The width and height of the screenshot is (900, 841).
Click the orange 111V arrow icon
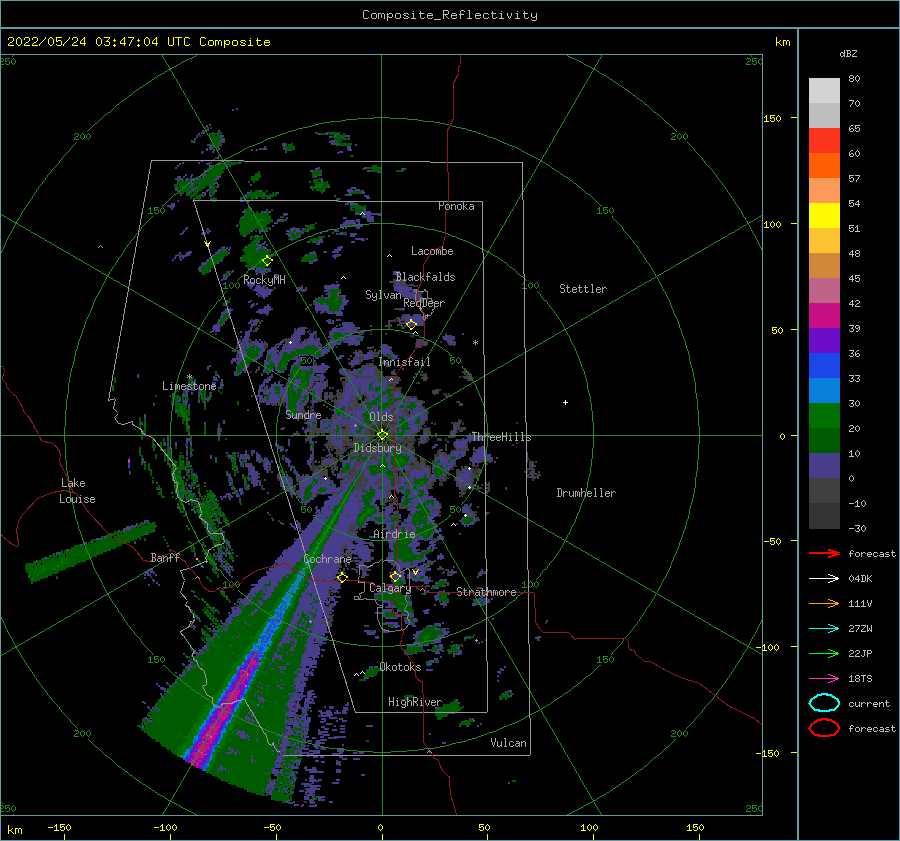coord(824,603)
